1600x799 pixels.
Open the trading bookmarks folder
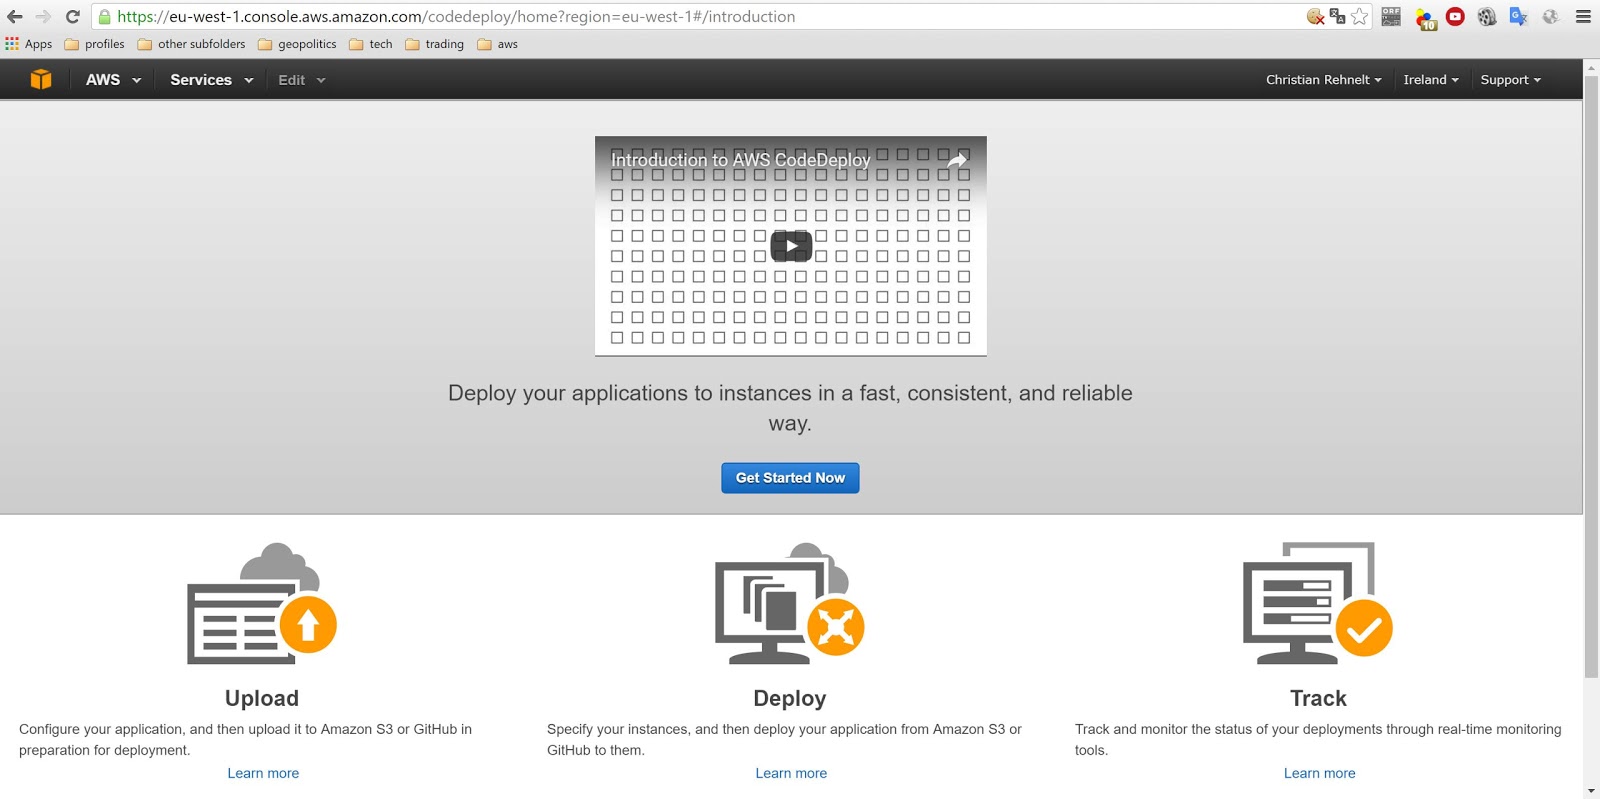pos(434,44)
